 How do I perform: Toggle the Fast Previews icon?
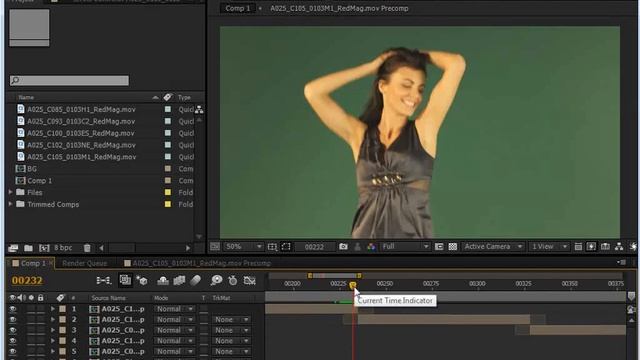coord(591,247)
